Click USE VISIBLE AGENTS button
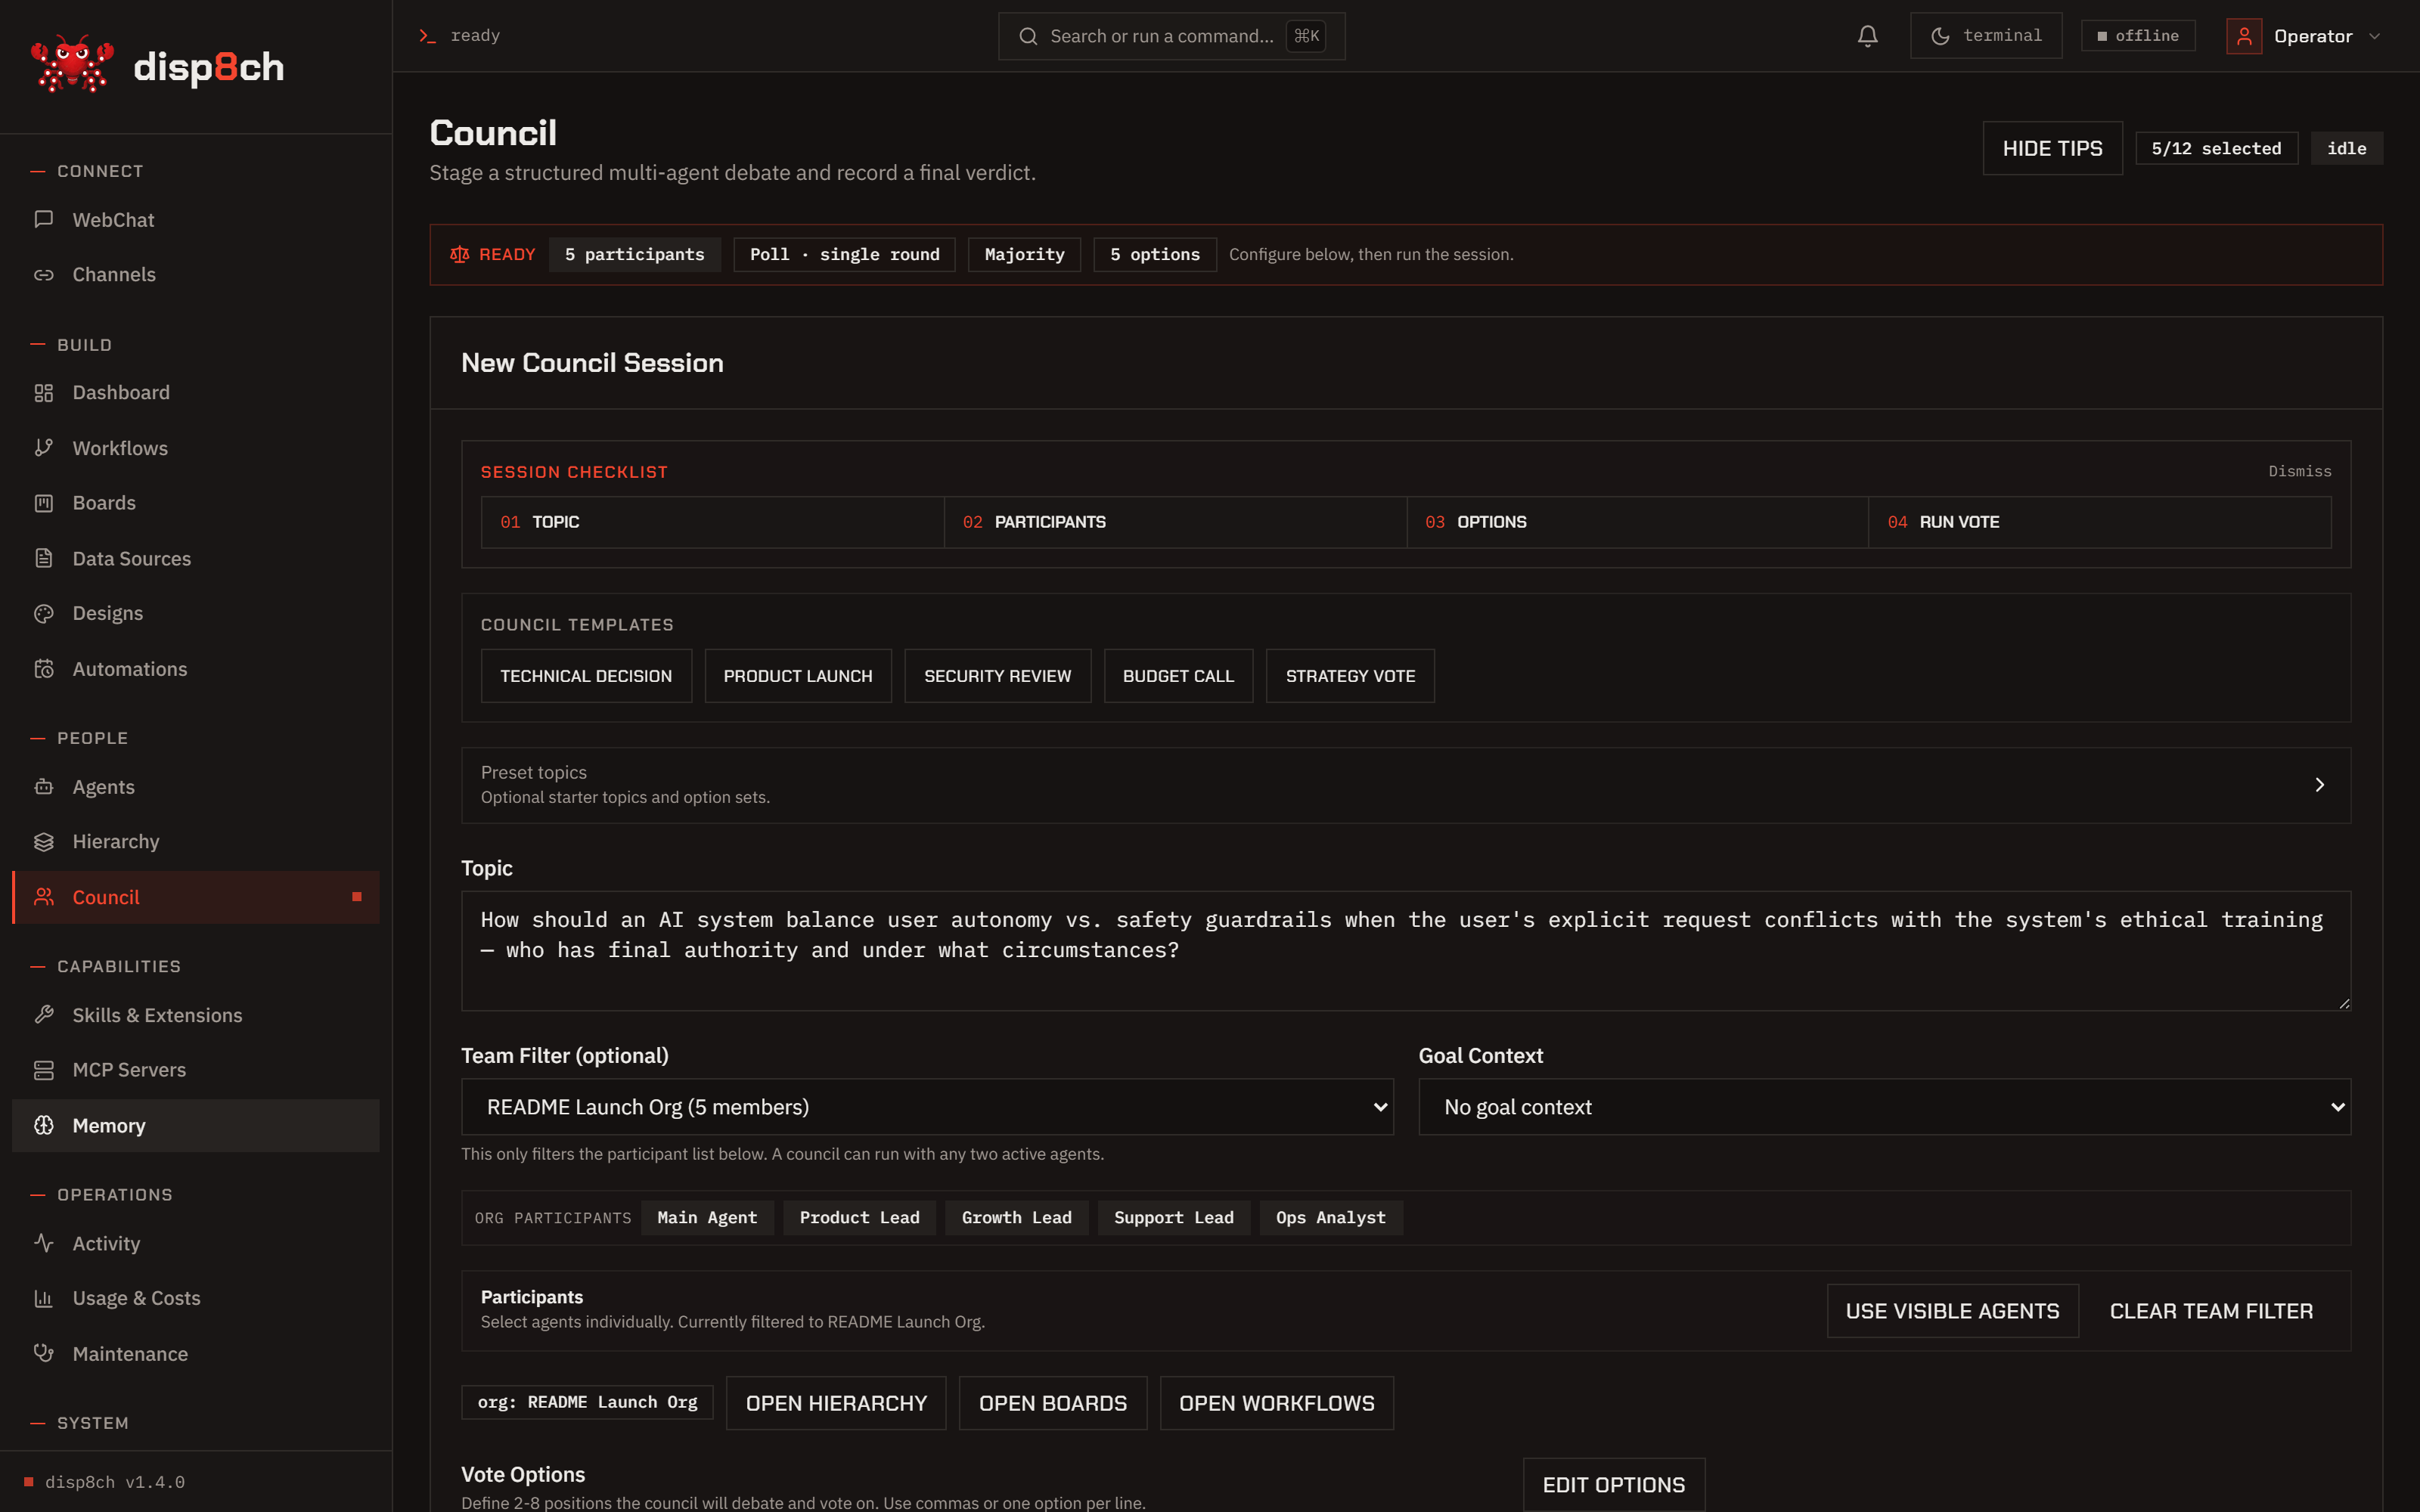The height and width of the screenshot is (1512, 2420). 1952,1311
